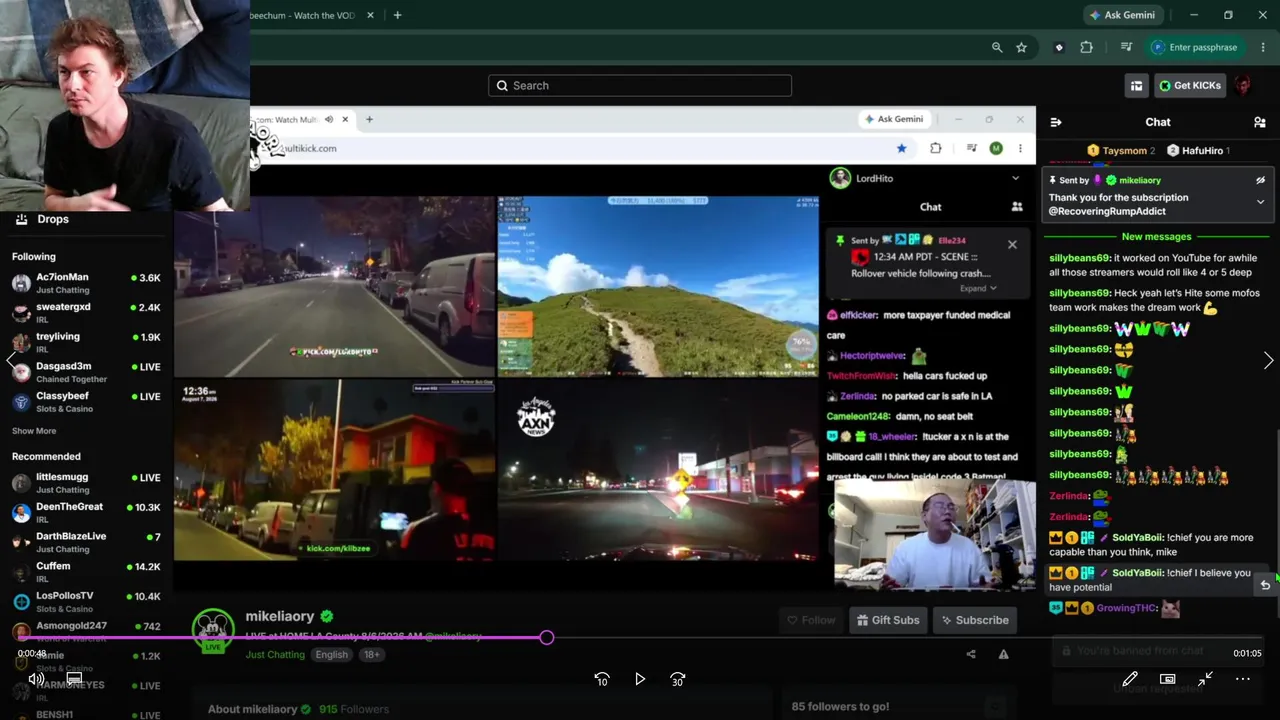Bookmark this page with the star icon
The height and width of the screenshot is (720, 1280).
click(1021, 47)
